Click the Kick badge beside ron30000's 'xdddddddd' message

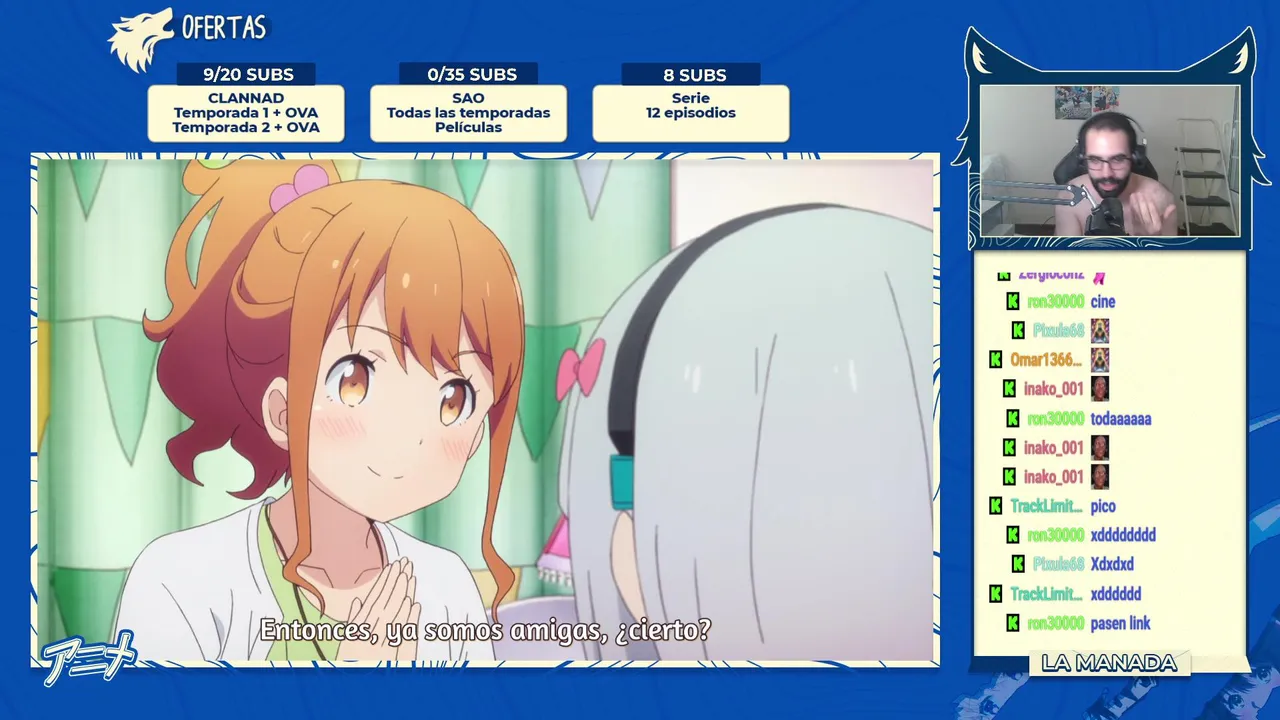point(1012,535)
